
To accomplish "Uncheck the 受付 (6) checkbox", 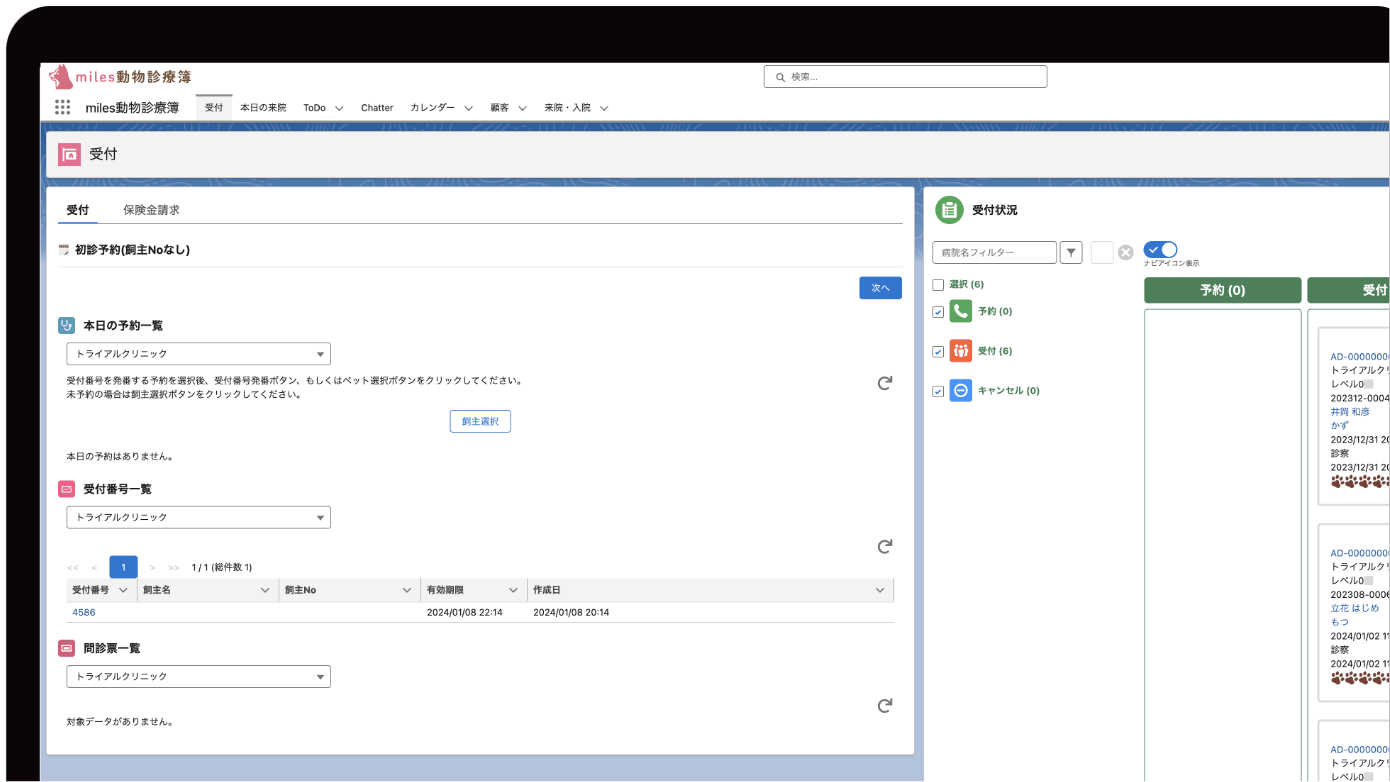I will click(x=938, y=352).
